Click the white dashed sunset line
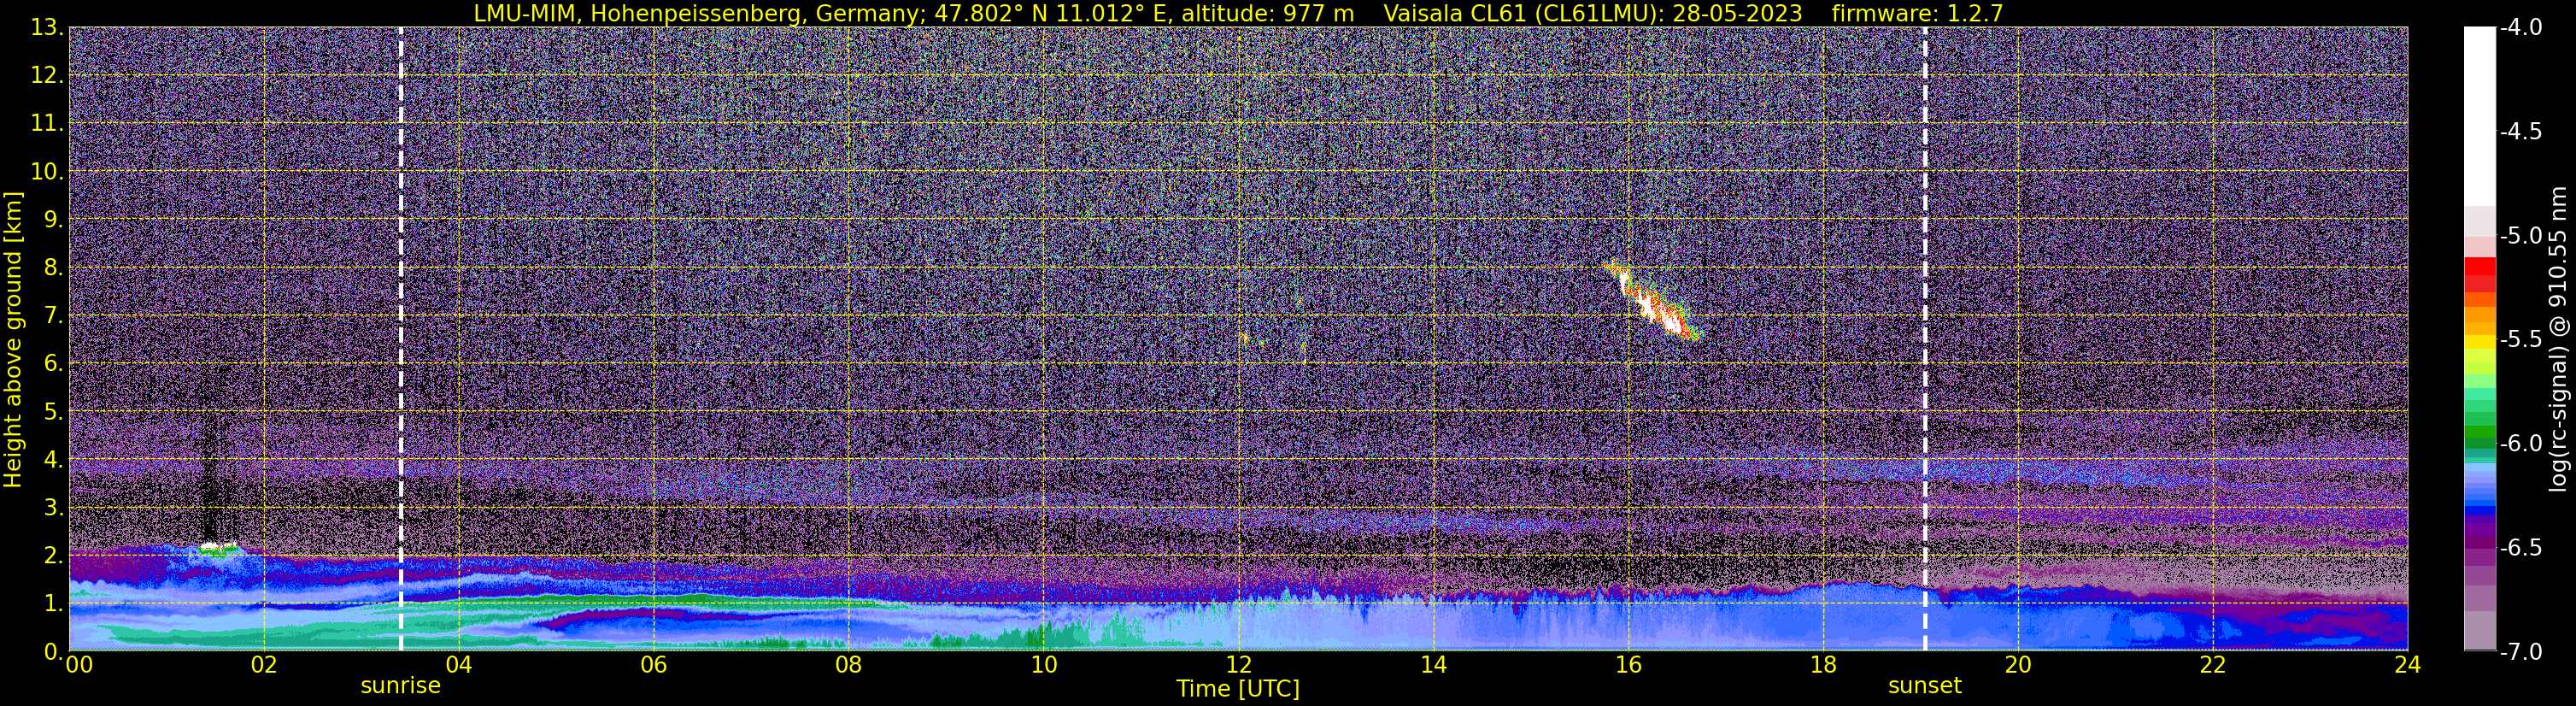The image size is (2576, 706). click(x=1925, y=339)
